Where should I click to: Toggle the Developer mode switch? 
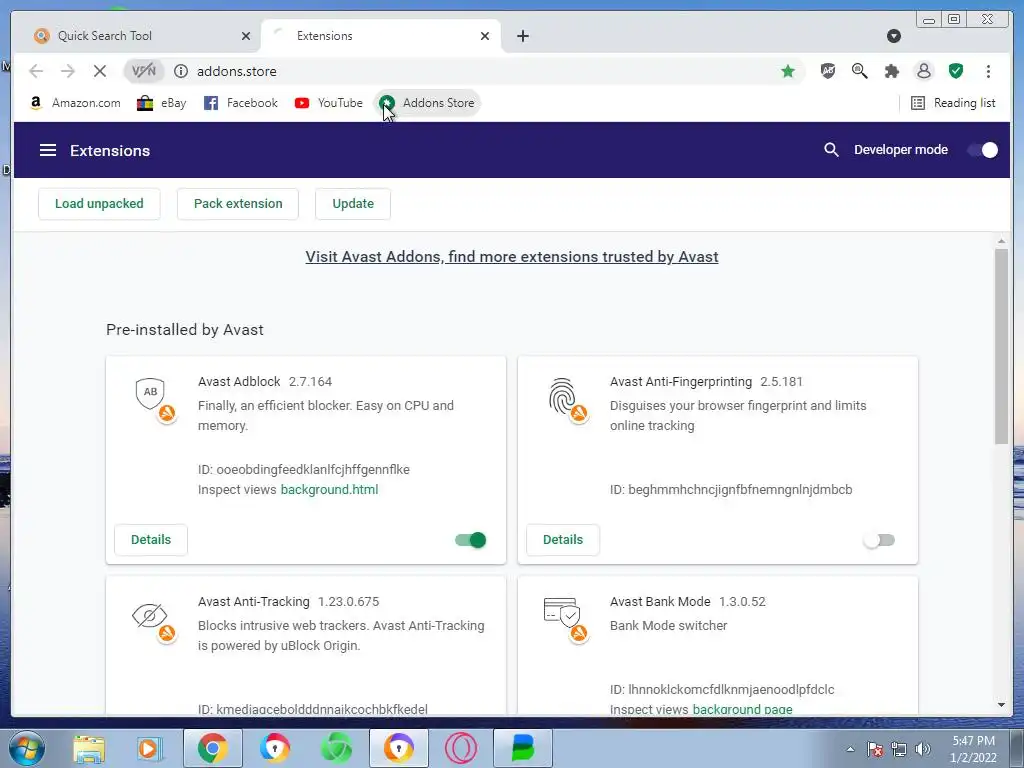[x=983, y=150]
